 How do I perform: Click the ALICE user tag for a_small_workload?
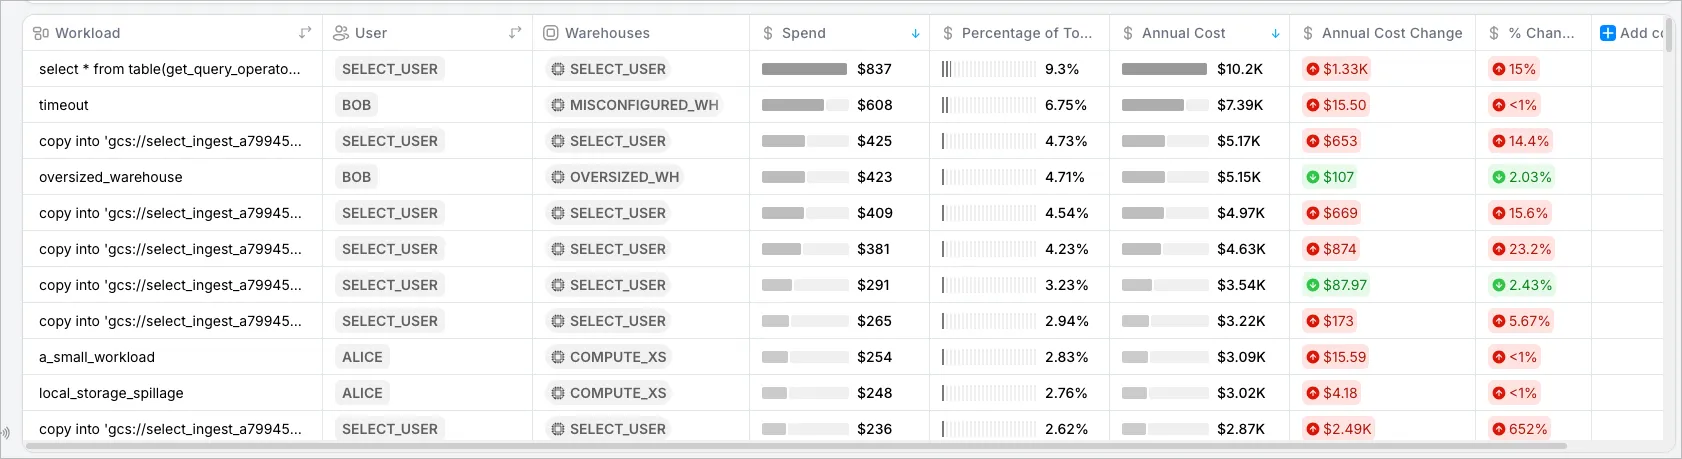click(362, 357)
